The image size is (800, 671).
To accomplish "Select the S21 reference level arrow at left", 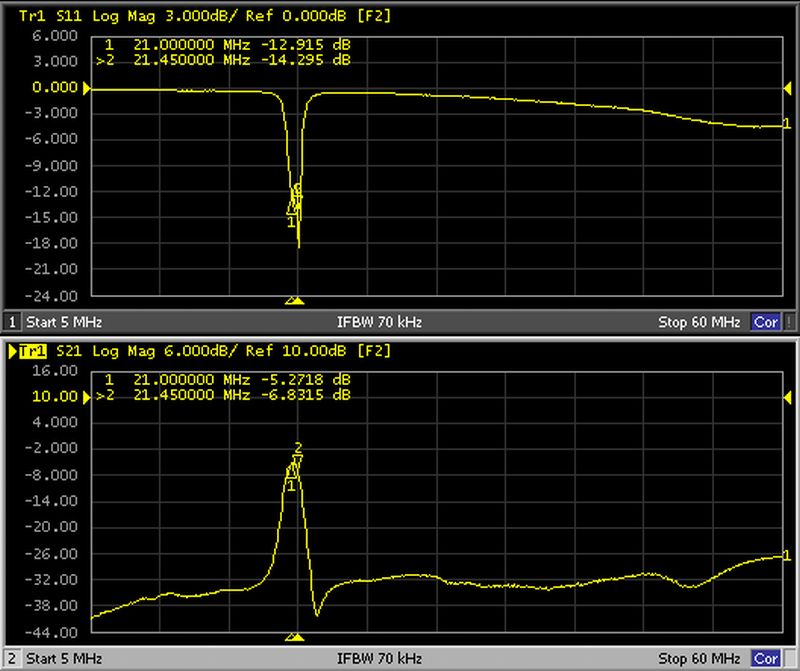I will pyautogui.click(x=86, y=397).
